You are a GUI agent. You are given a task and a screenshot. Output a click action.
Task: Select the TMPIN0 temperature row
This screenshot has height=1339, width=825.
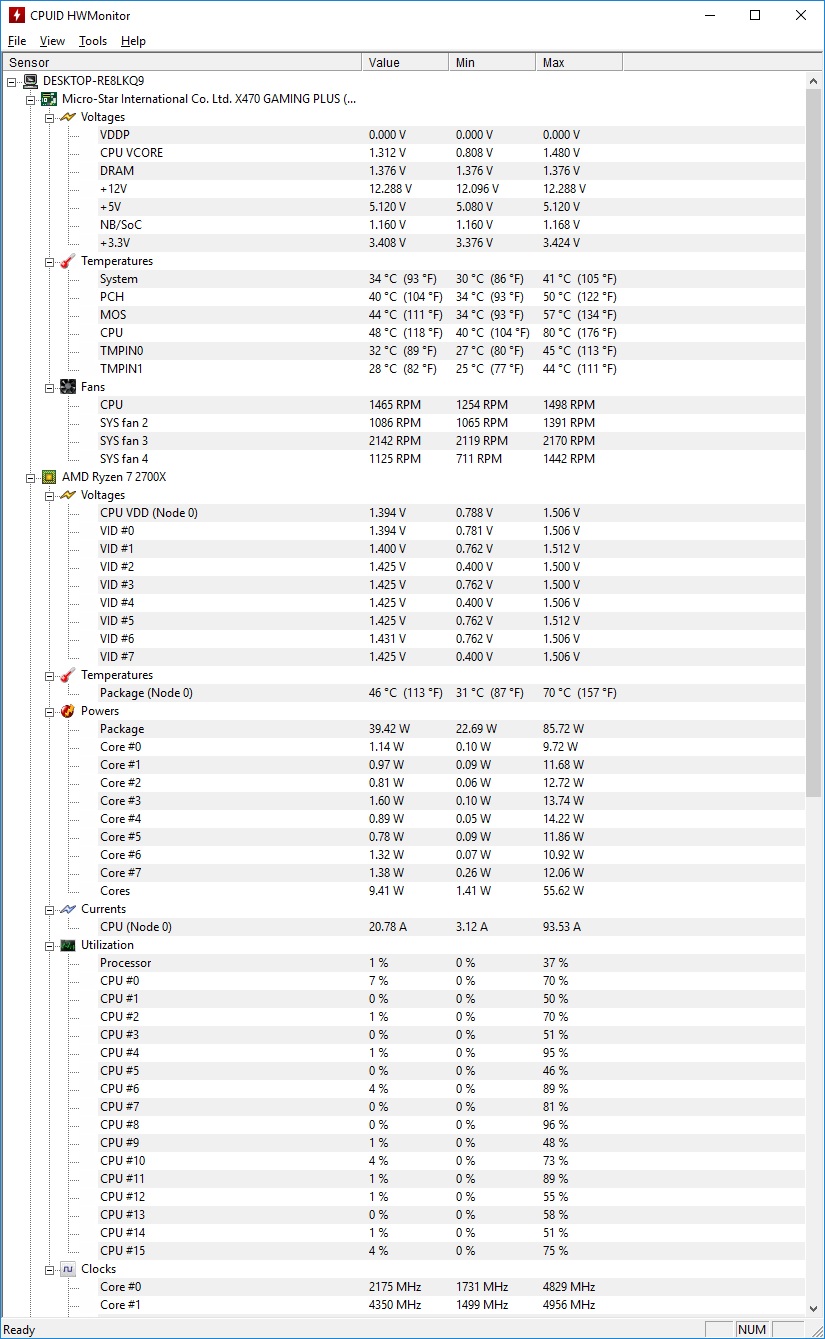[x=403, y=351]
